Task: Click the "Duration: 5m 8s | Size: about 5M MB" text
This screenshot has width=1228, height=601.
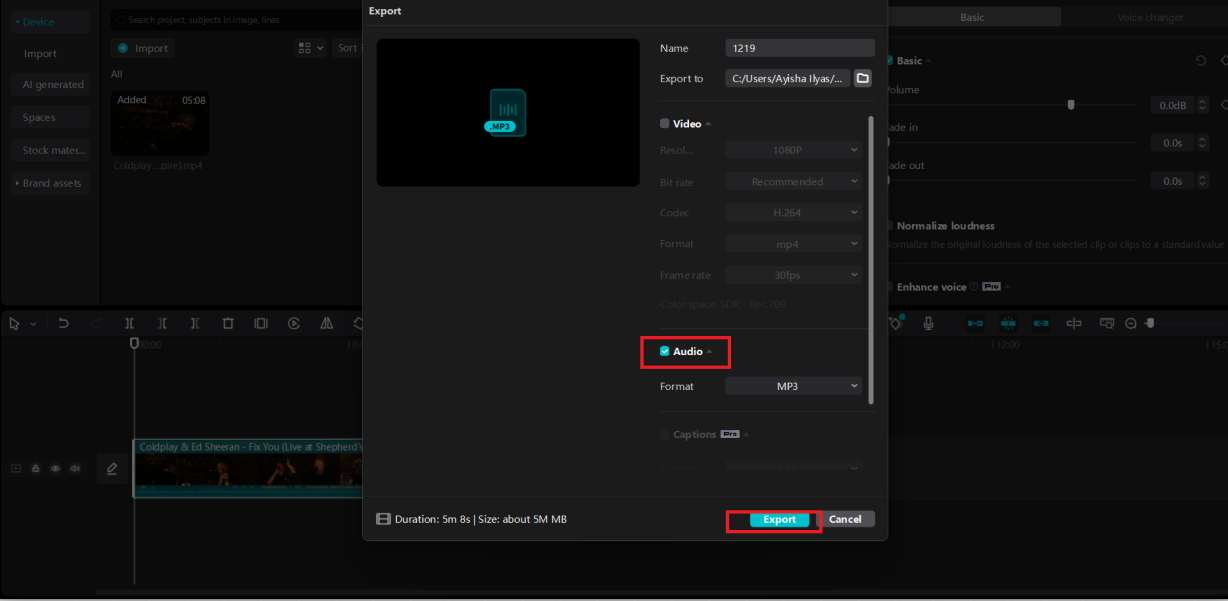Action: click(x=481, y=519)
